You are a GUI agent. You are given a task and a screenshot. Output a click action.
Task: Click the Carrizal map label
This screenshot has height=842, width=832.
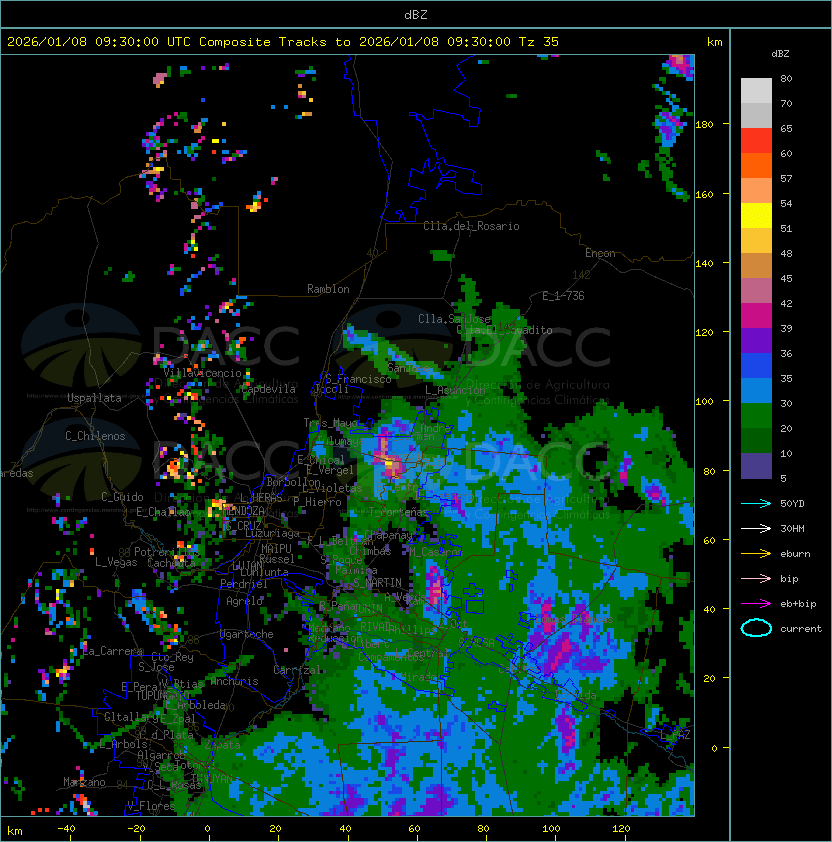[x=297, y=670]
